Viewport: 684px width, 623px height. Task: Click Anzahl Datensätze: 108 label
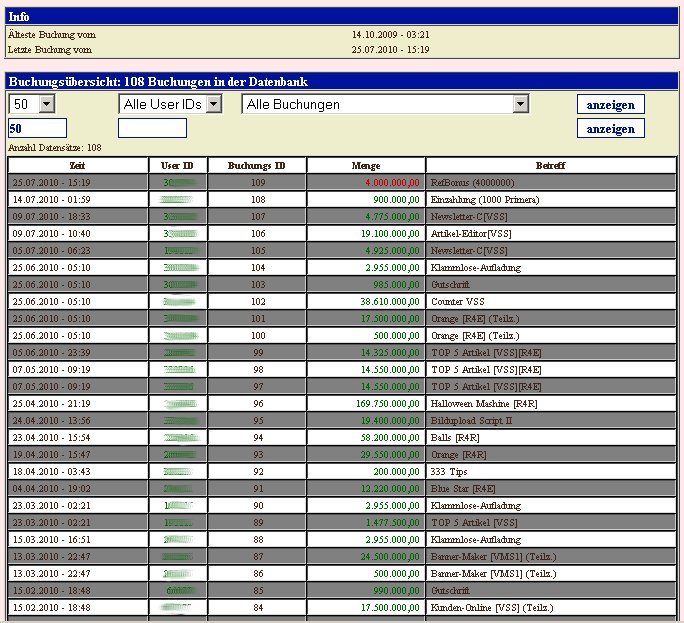point(55,147)
